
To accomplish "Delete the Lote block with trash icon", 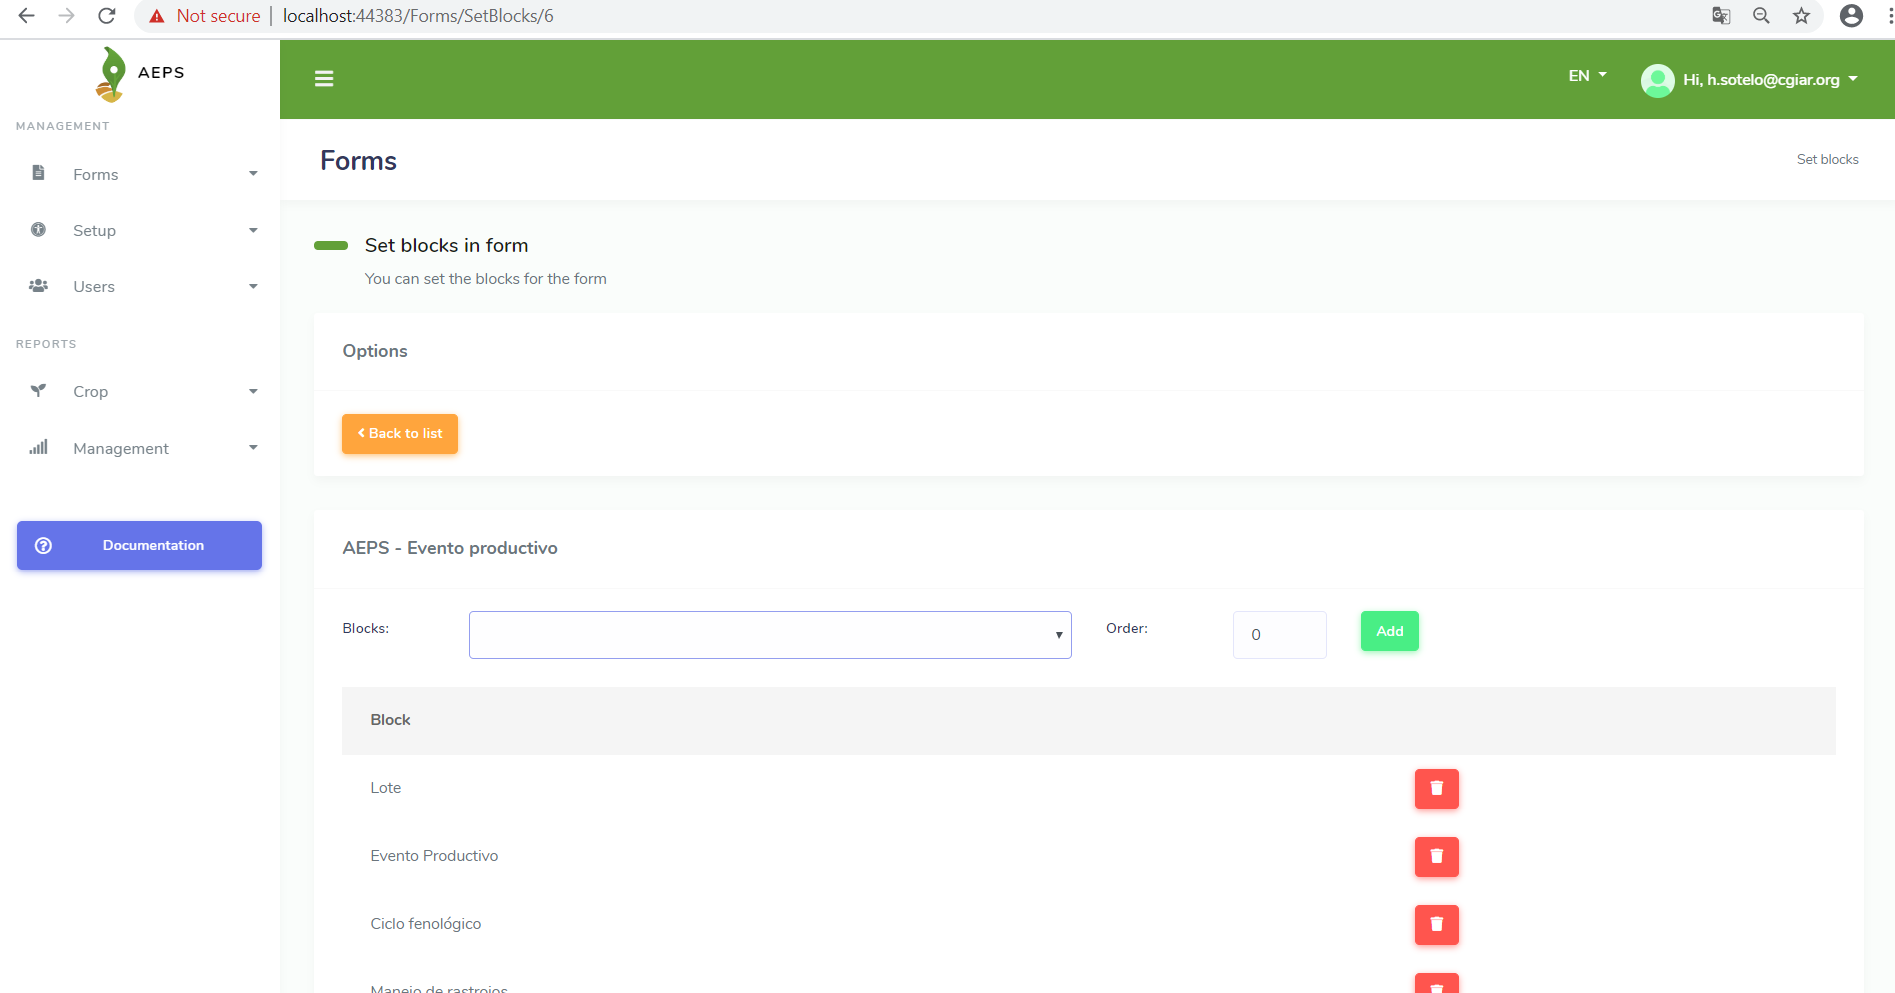I will point(1436,789).
